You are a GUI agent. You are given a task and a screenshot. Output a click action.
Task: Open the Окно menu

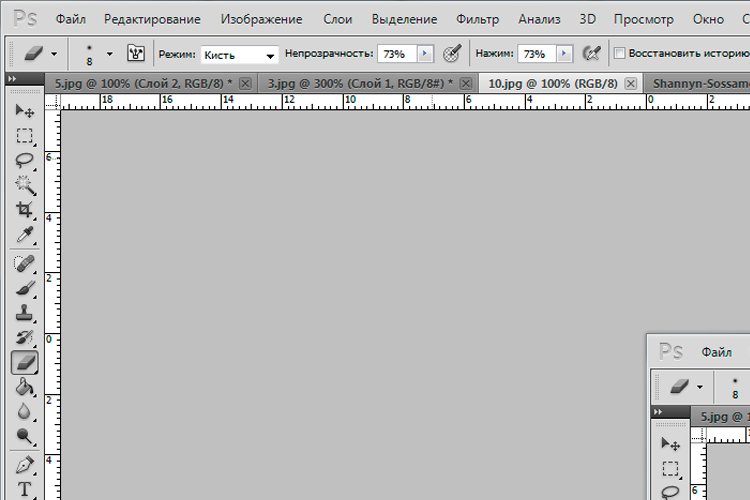tap(708, 19)
